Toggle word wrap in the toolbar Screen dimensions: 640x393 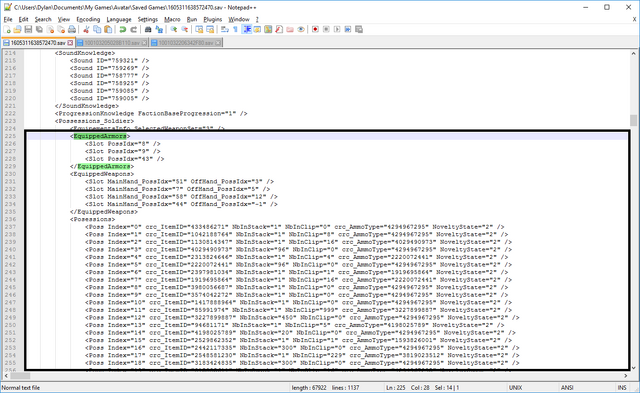(225, 29)
